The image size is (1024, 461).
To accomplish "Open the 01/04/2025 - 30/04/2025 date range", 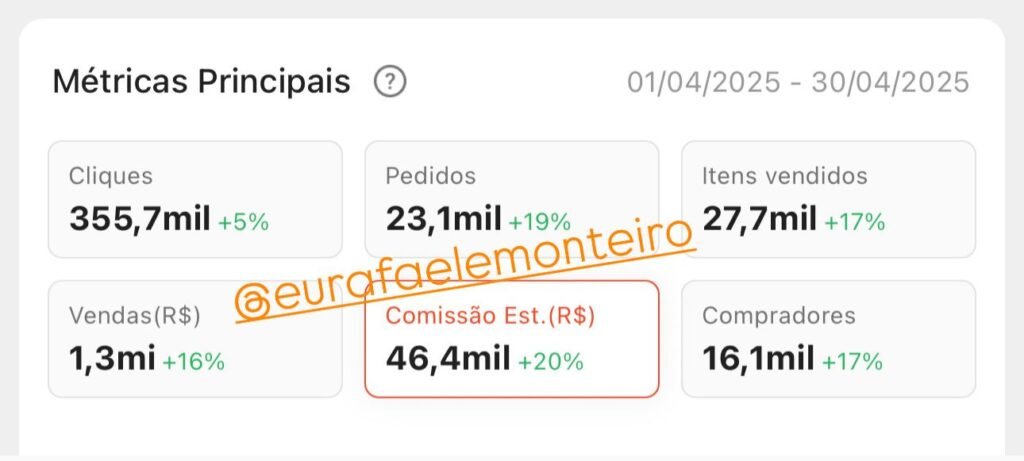I will pos(798,82).
